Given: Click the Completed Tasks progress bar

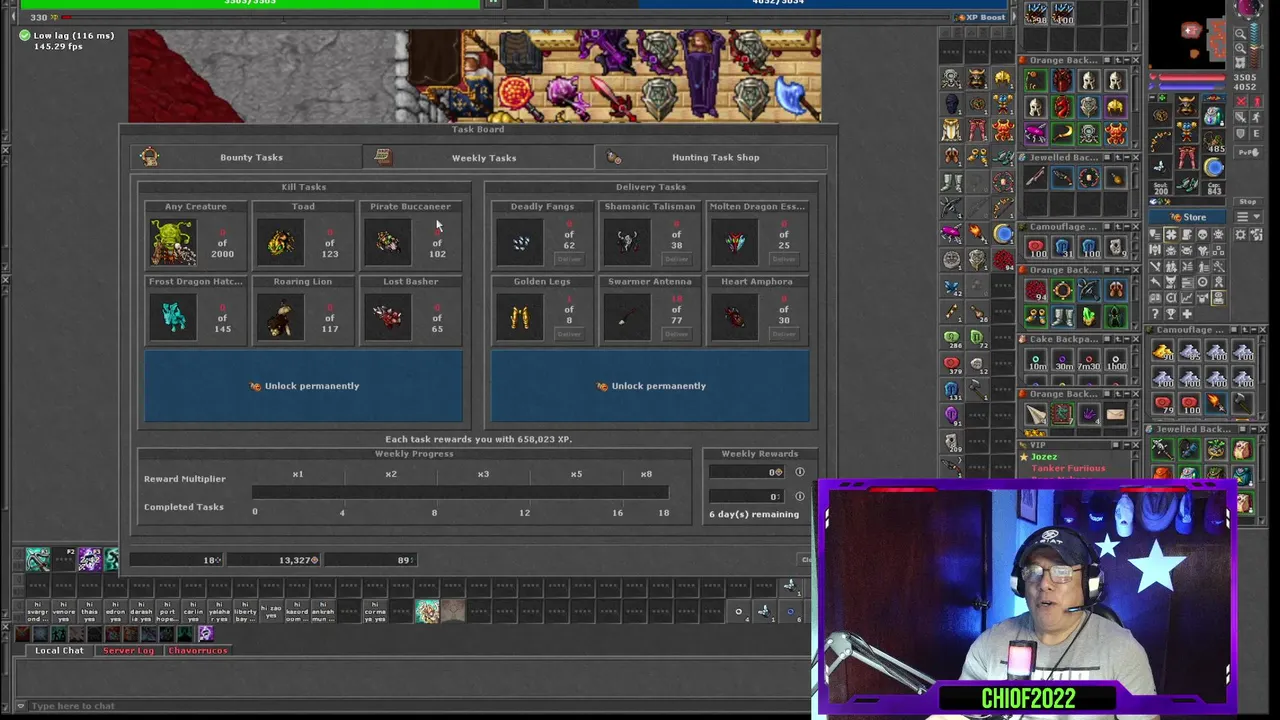Looking at the screenshot, I should point(460,493).
